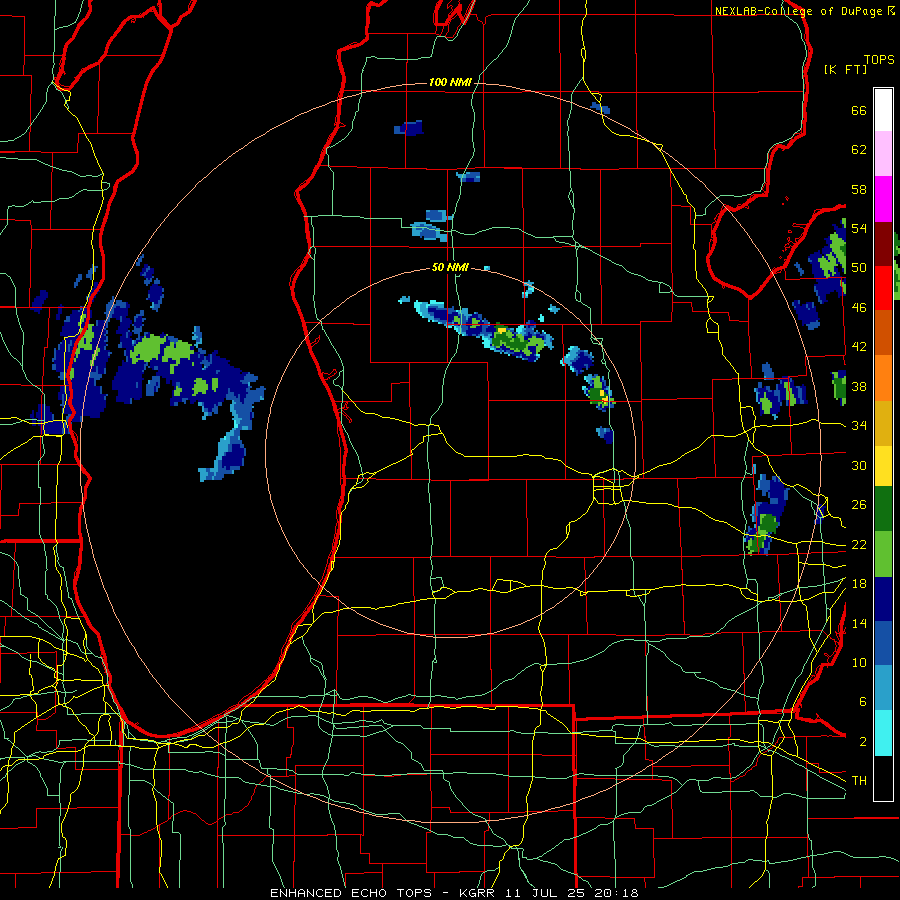Image resolution: width=900 pixels, height=900 pixels.
Task: Click the light pink legend swatch
Action: [883, 154]
